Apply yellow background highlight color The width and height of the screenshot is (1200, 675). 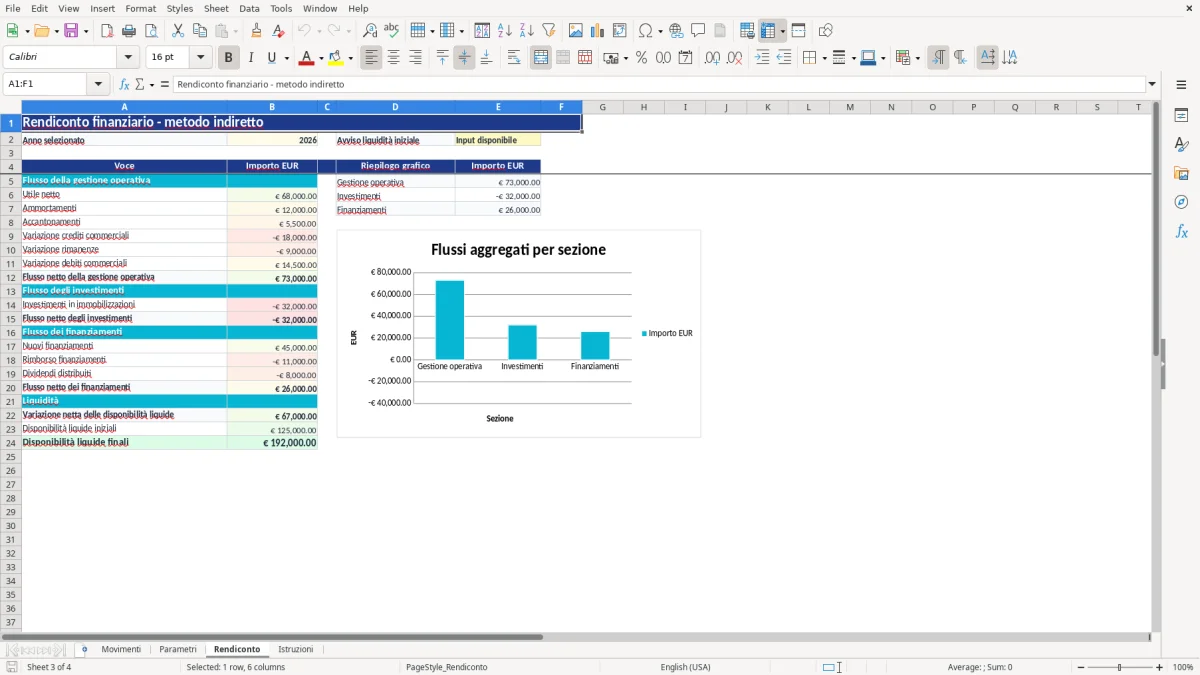click(336, 58)
